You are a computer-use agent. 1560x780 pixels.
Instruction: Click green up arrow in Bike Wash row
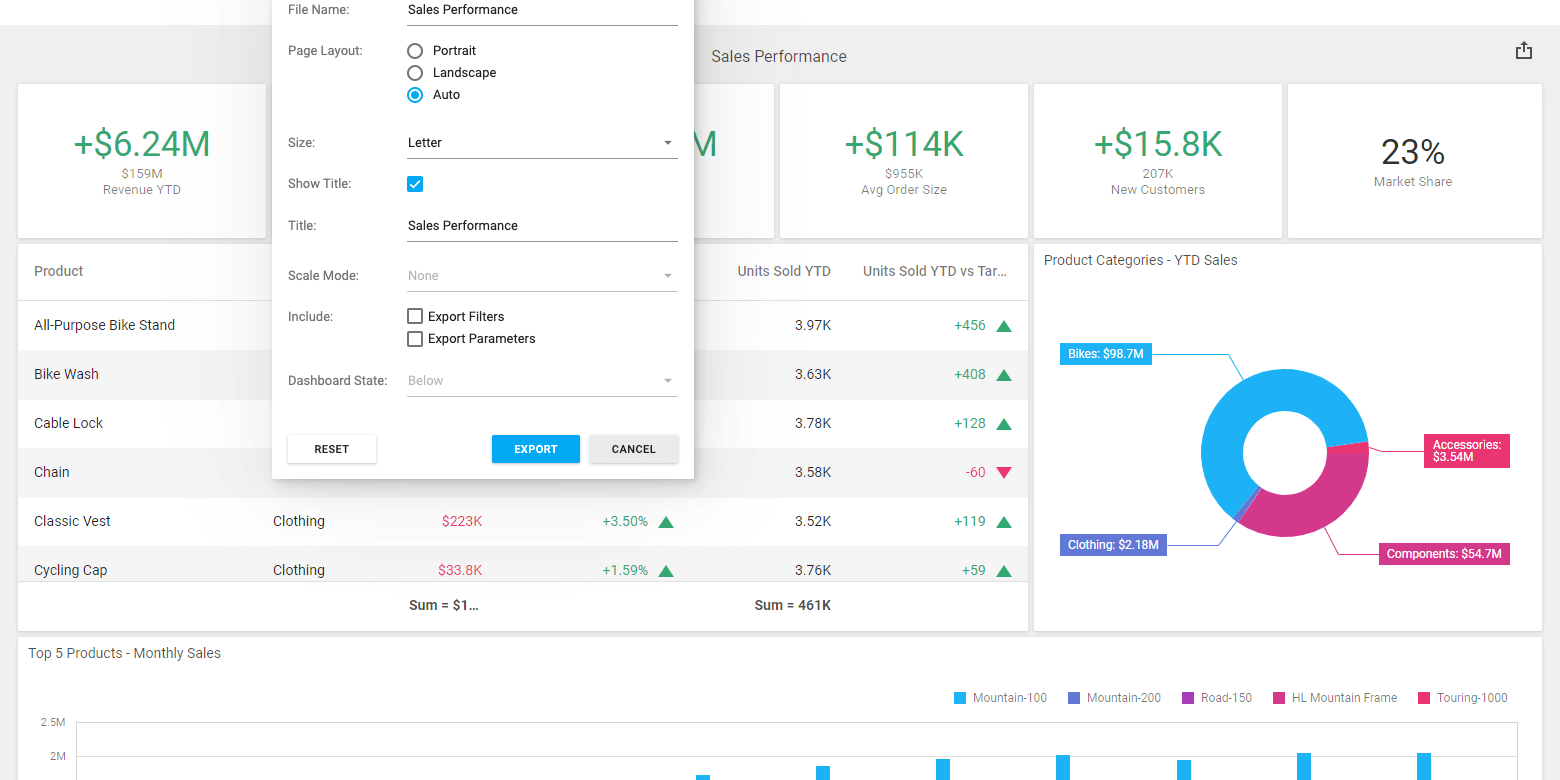pos(1004,375)
